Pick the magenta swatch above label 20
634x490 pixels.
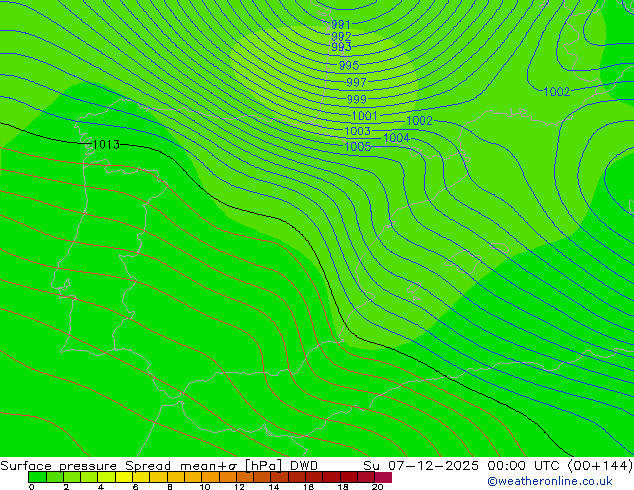[x=383, y=477]
